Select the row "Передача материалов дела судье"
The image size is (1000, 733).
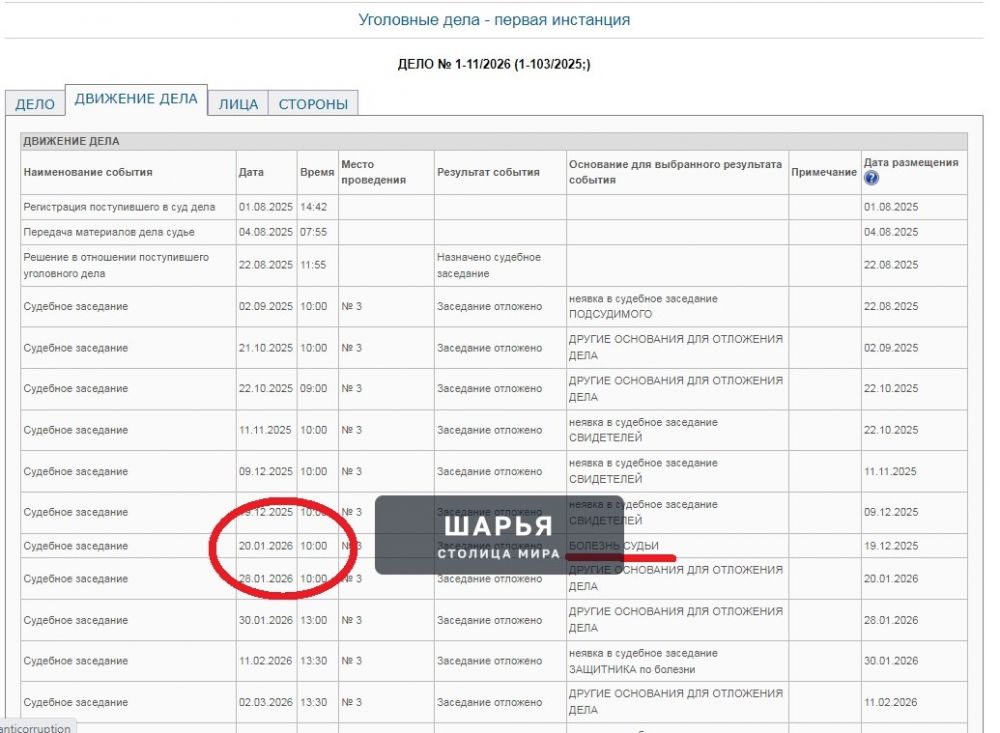[494, 233]
